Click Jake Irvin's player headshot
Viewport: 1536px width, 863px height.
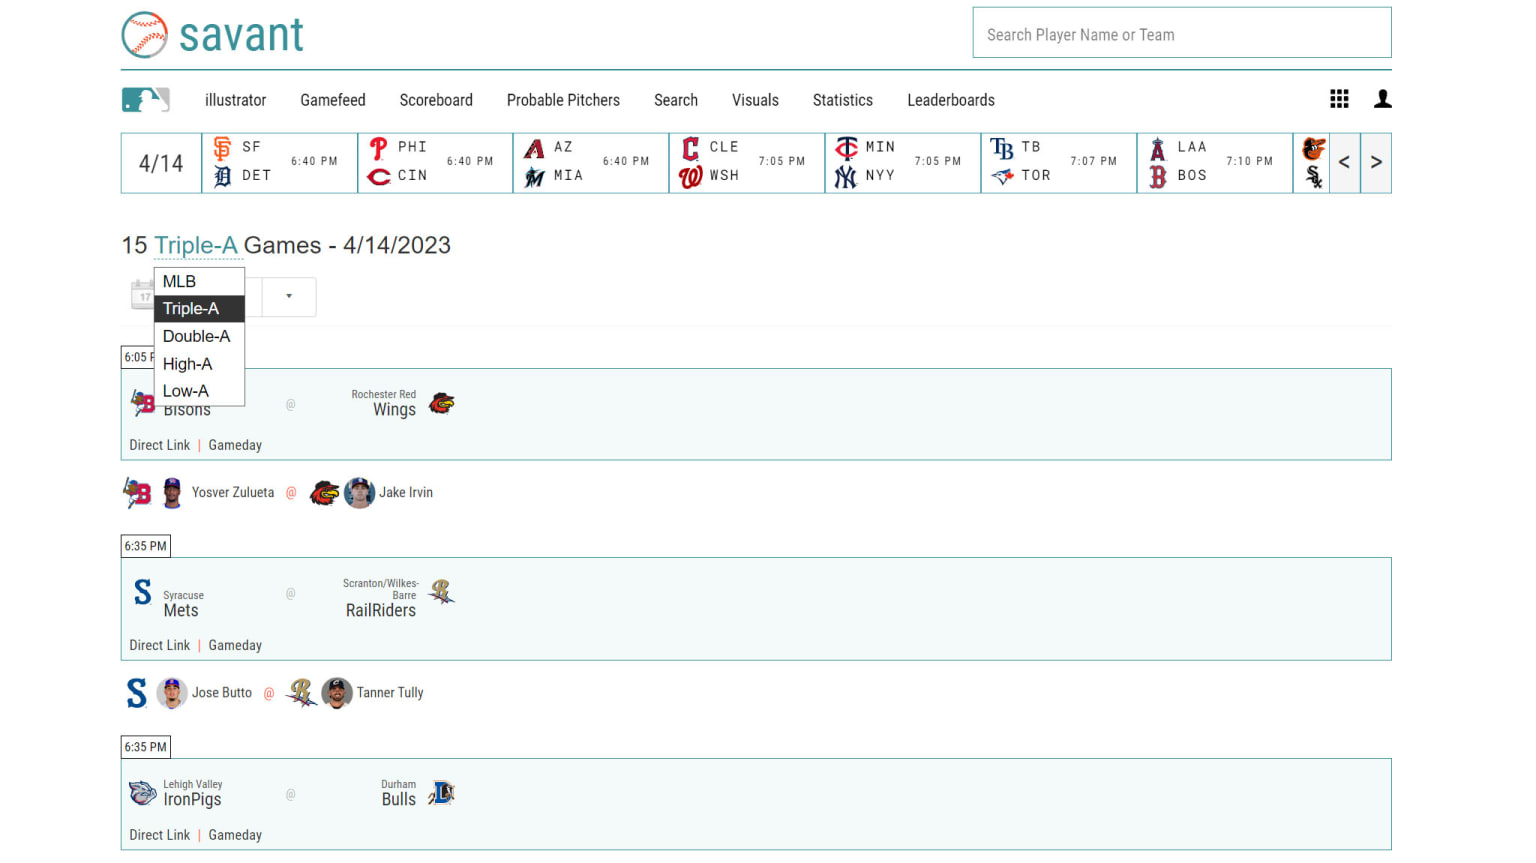pos(359,493)
